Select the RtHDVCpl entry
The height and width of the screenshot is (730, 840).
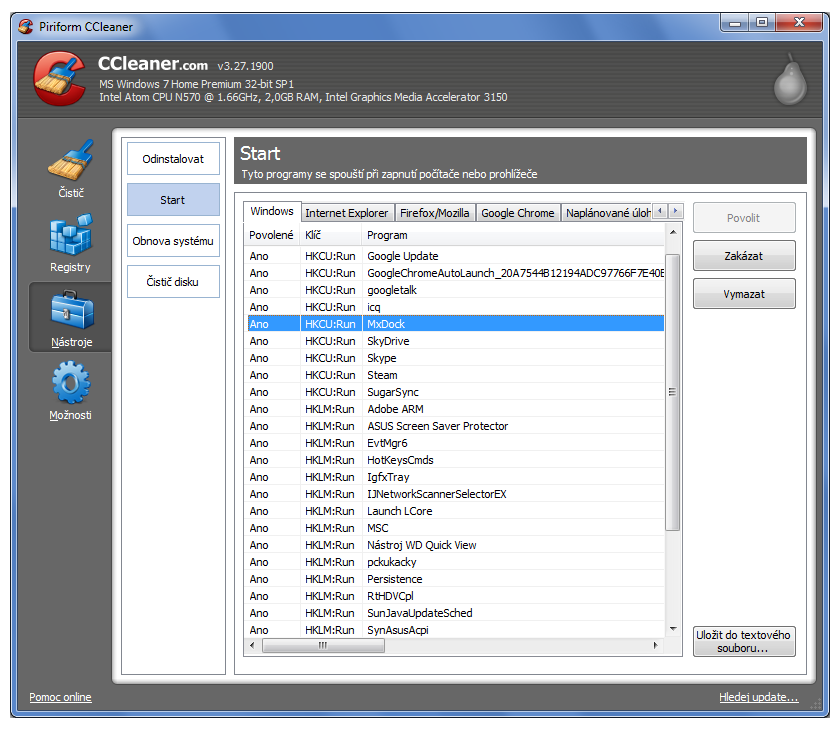(x=455, y=596)
